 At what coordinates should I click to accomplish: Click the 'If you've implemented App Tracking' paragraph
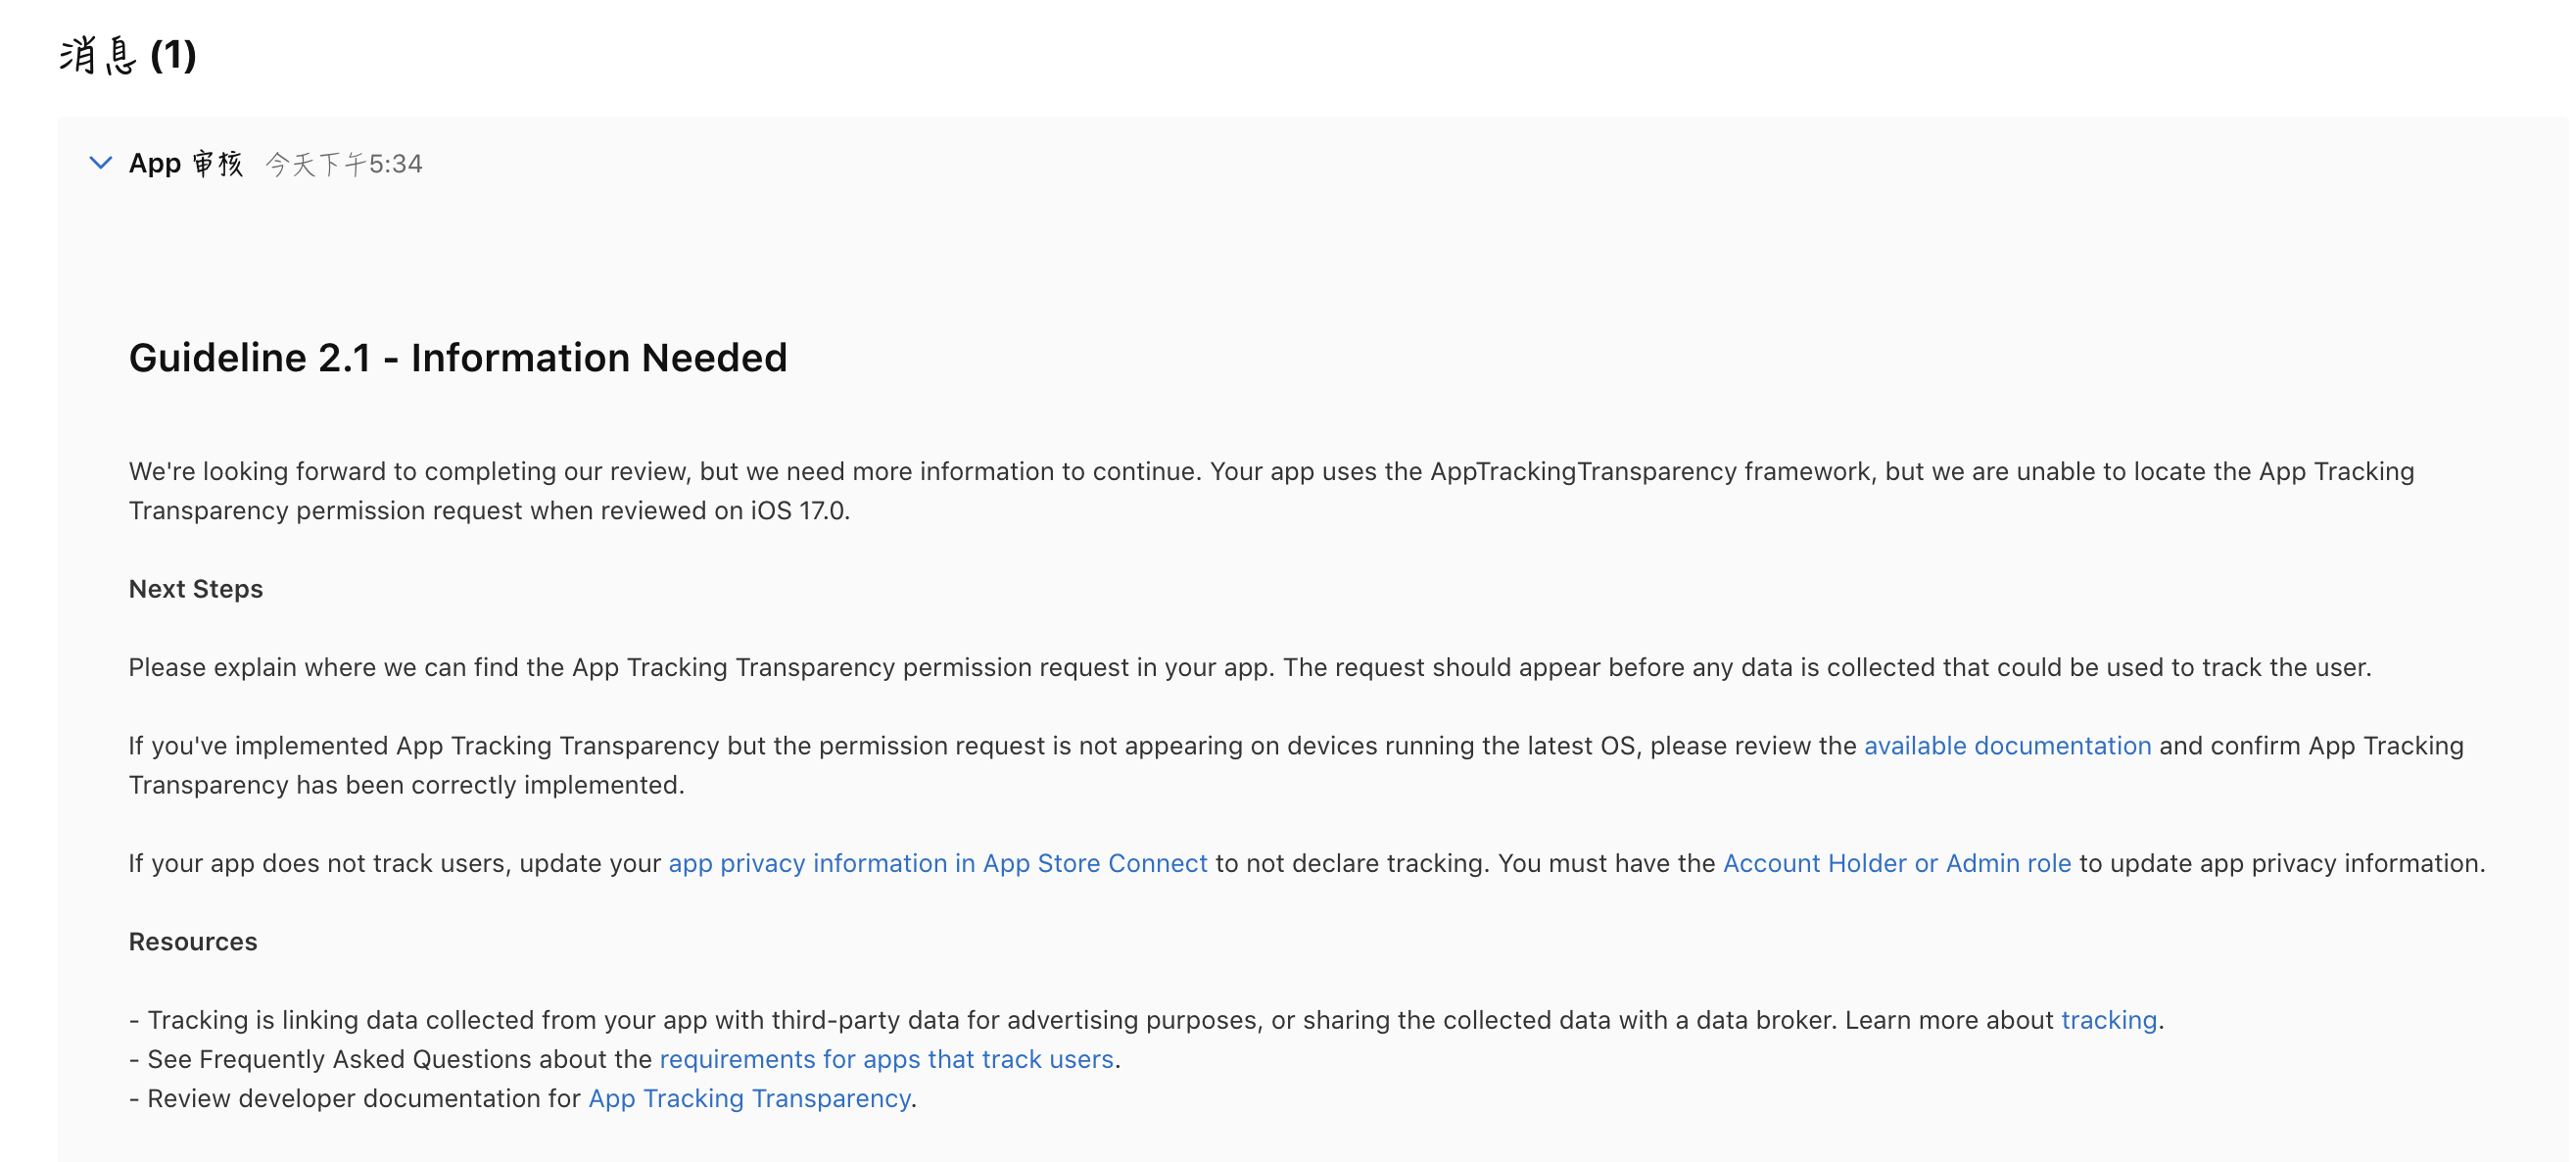900,746
